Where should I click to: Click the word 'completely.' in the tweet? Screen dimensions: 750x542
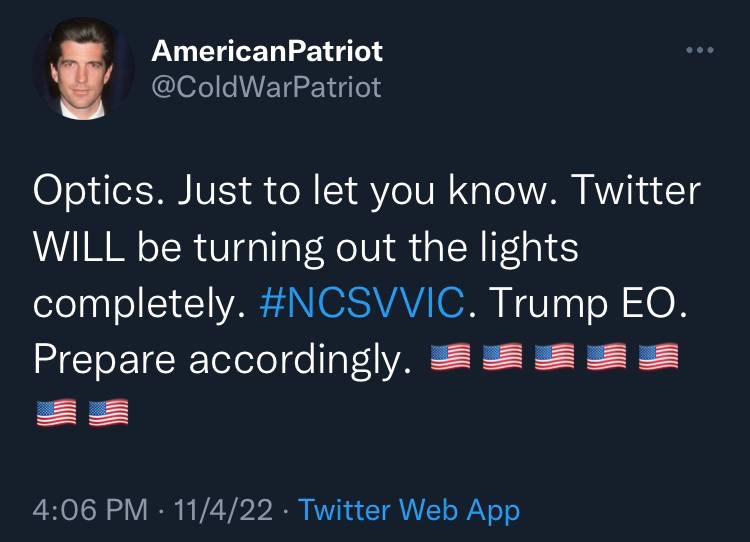[139, 304]
